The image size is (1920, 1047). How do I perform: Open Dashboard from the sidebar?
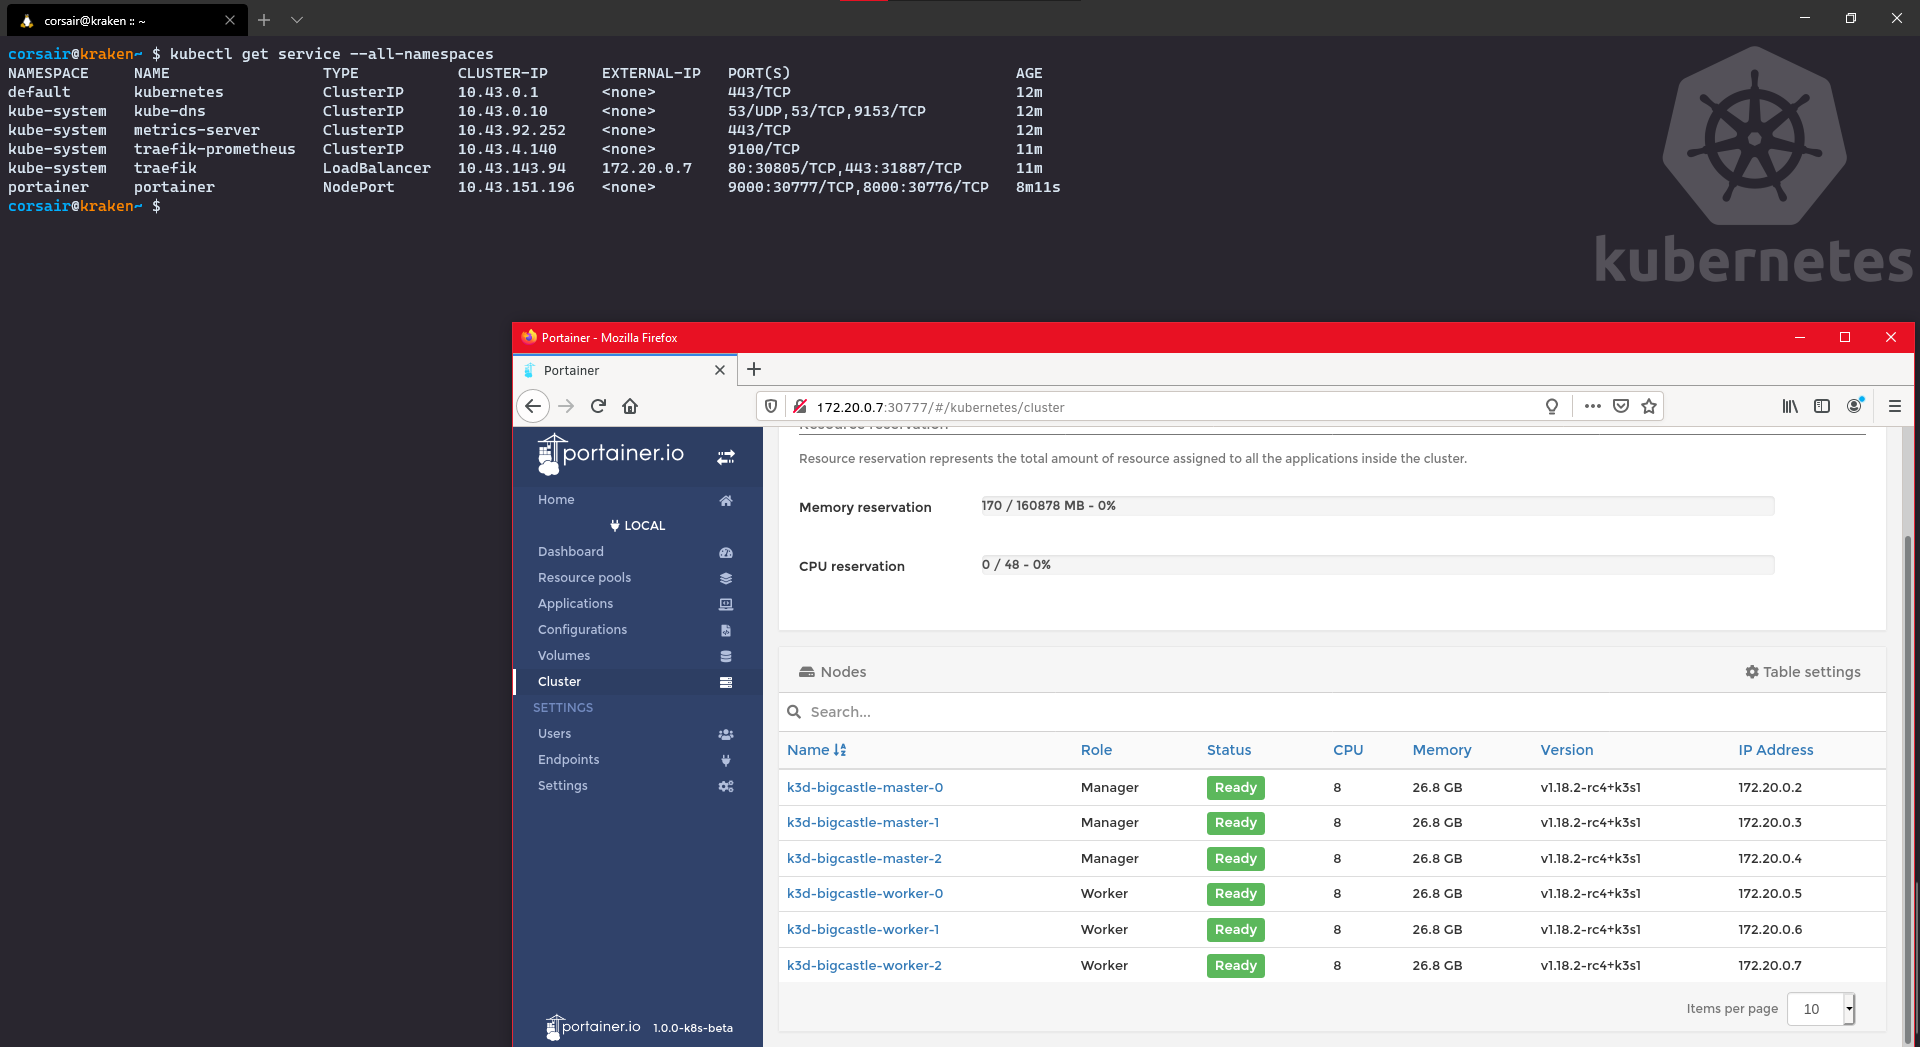click(x=571, y=552)
